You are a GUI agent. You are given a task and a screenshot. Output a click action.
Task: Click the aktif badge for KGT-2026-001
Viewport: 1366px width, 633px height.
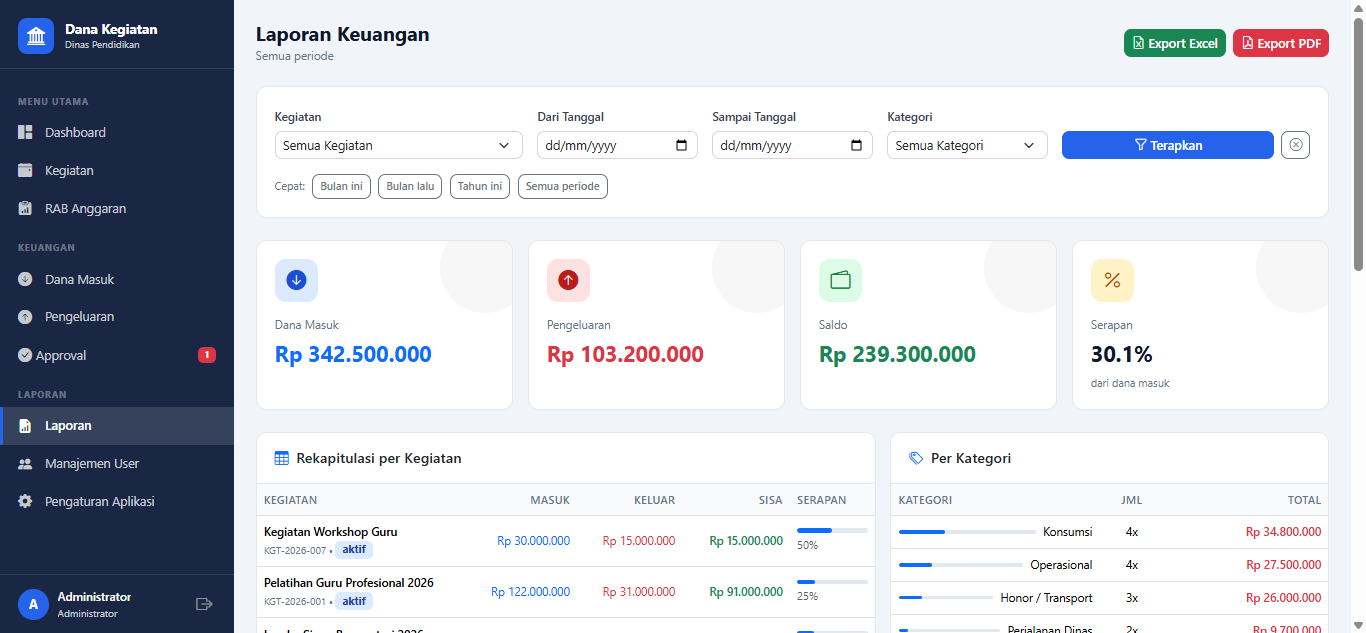(354, 601)
